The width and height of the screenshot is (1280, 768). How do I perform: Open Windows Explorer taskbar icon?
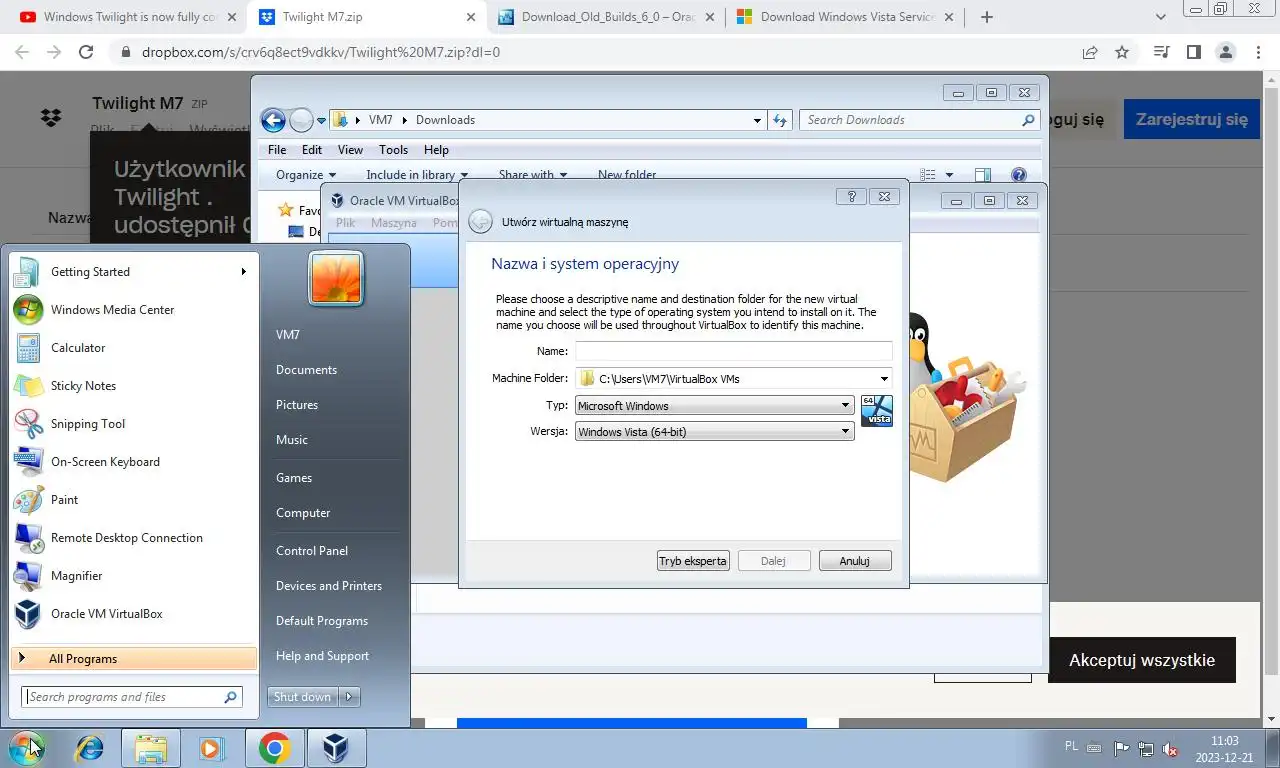click(x=151, y=747)
